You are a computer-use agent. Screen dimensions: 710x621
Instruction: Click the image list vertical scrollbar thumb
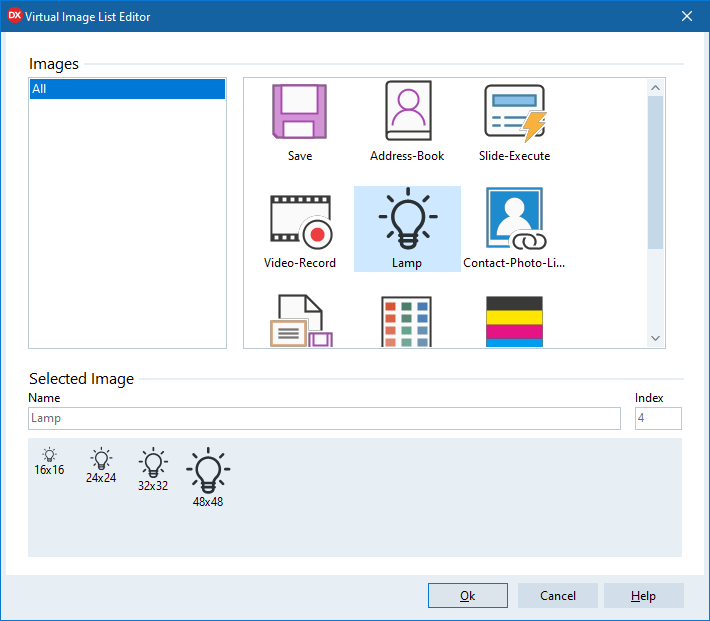click(x=655, y=173)
